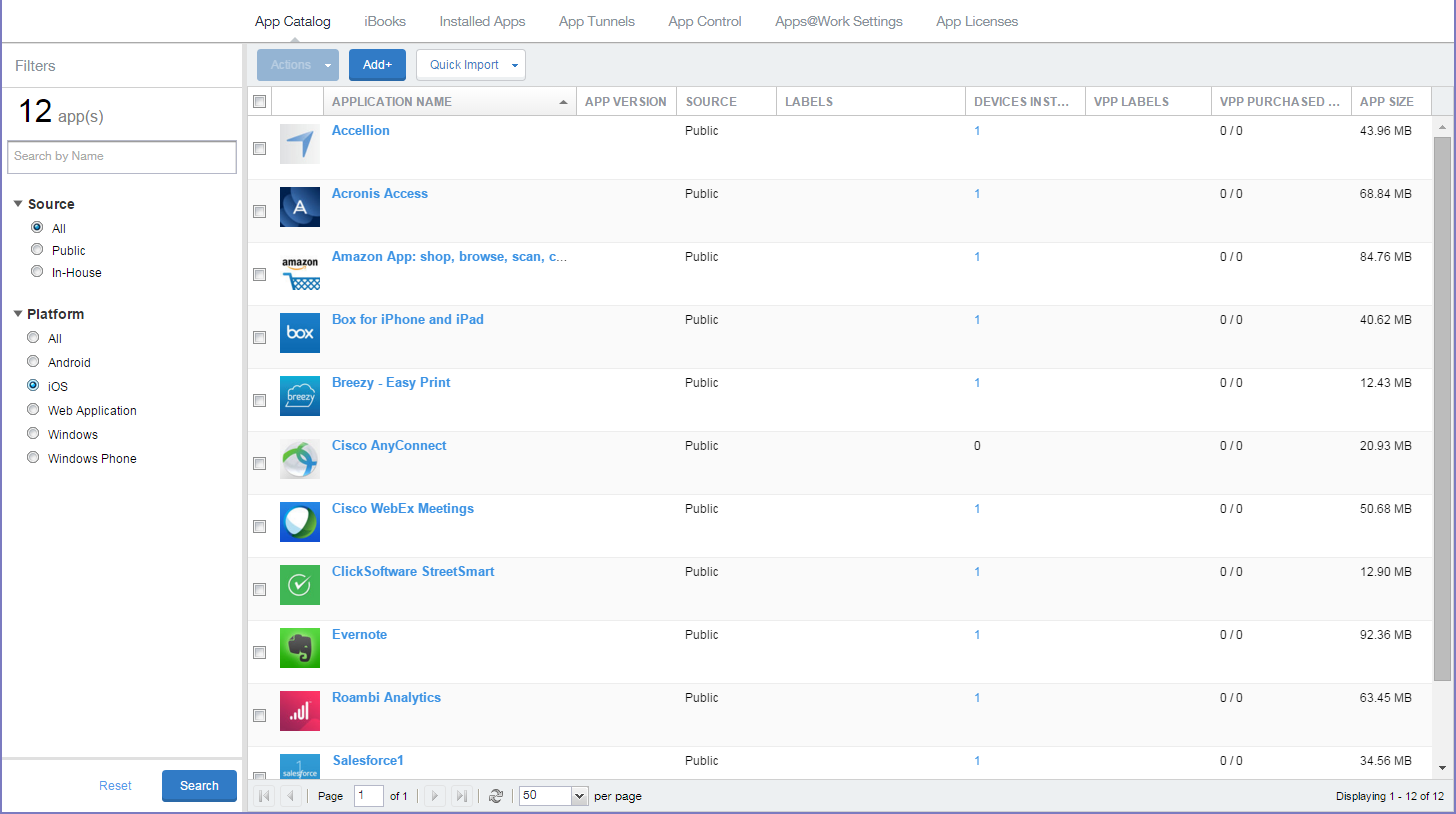The width and height of the screenshot is (1456, 814).
Task: Open the Breezy - Easy Print link
Action: click(x=391, y=383)
